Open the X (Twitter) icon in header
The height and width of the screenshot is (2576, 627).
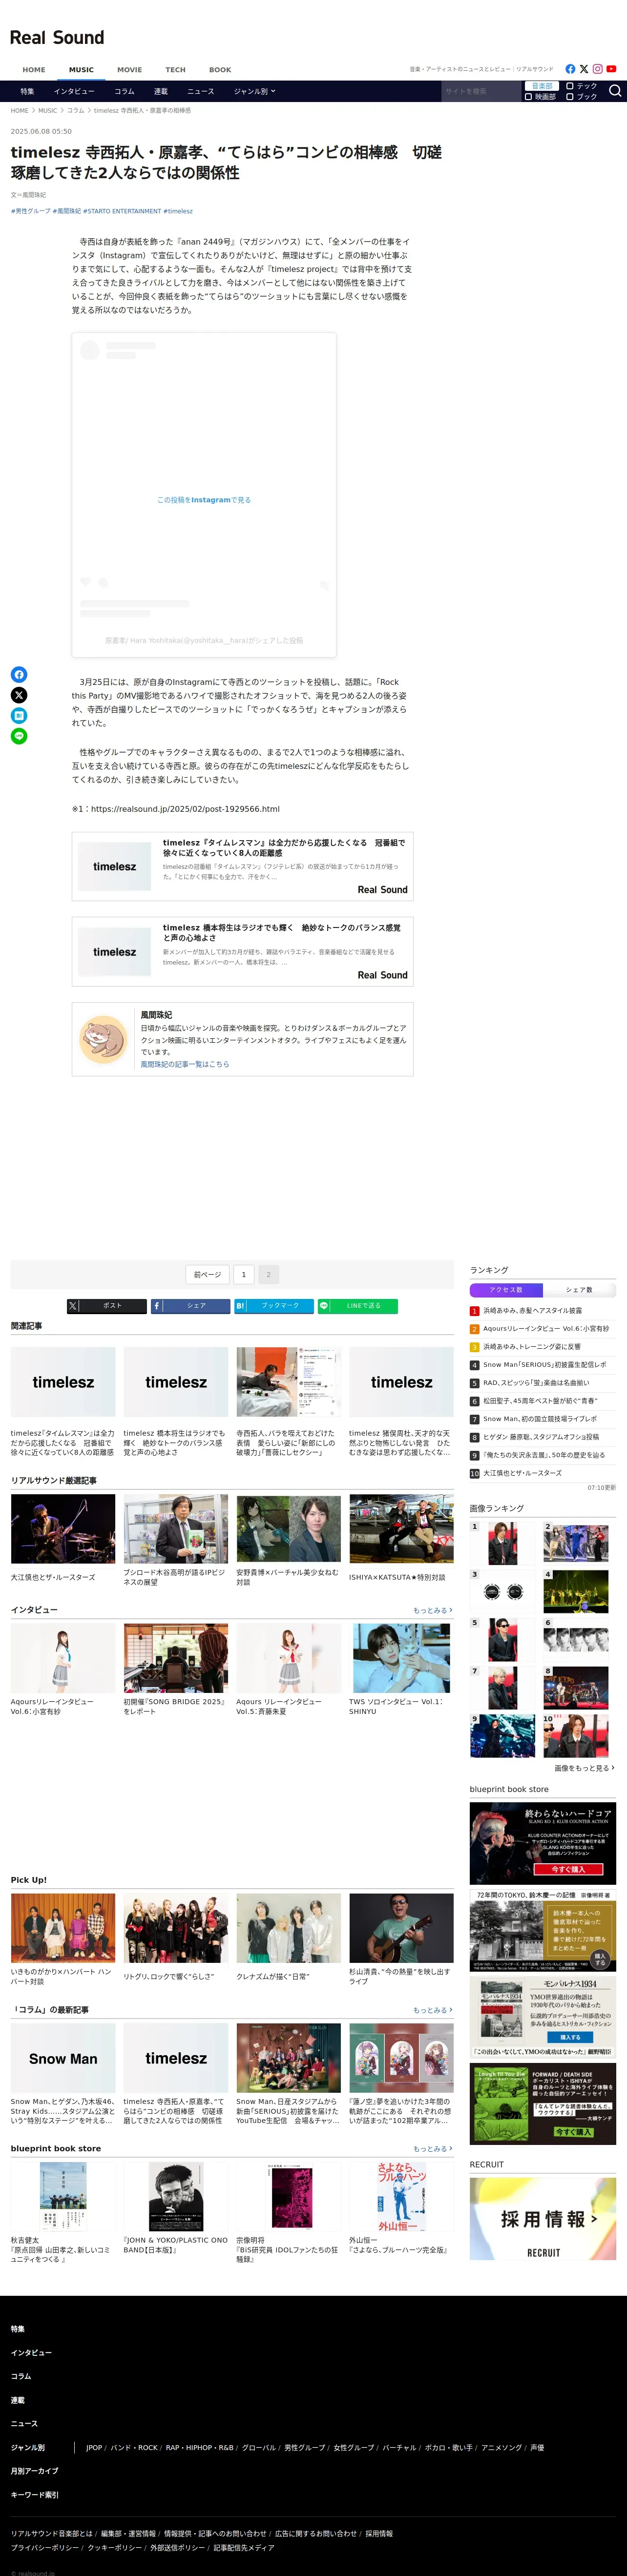point(584,69)
